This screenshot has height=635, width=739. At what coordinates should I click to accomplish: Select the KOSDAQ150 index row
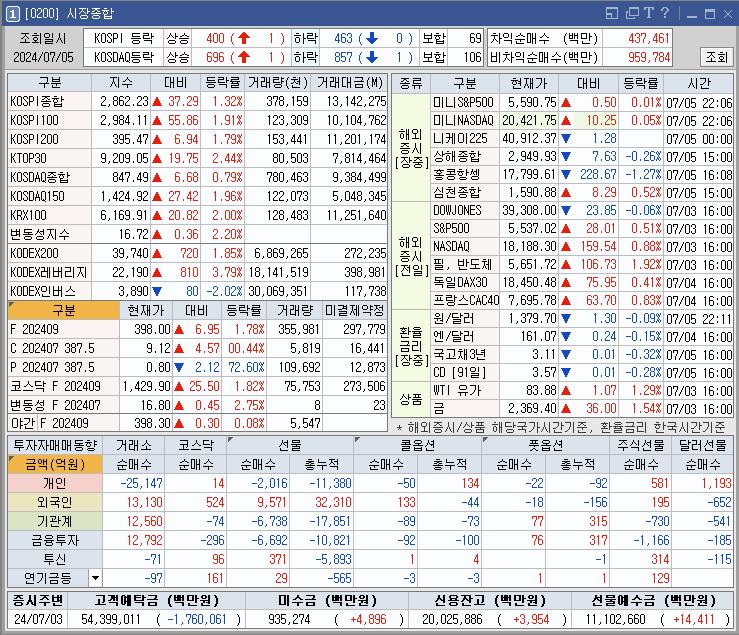coord(197,196)
